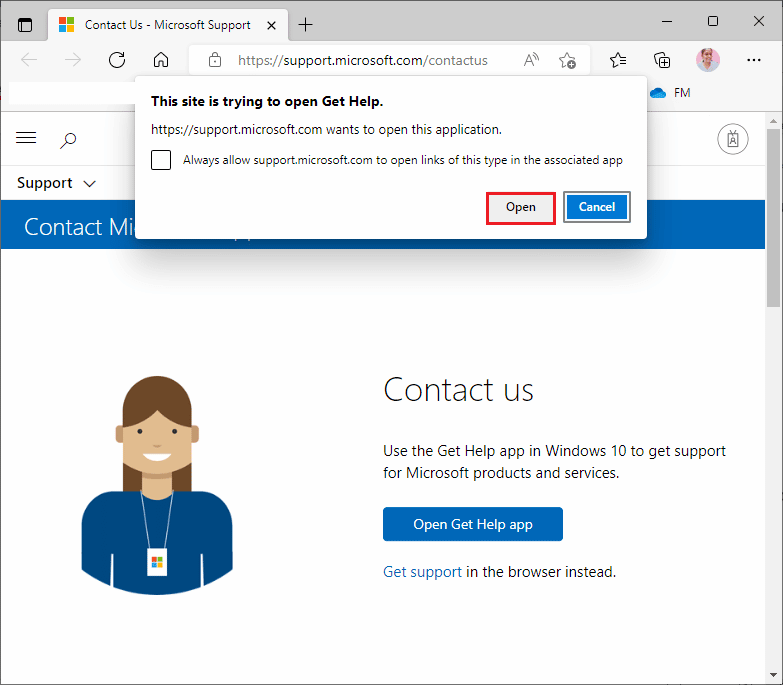Expand the Support dropdown
This screenshot has width=783, height=685.
tap(56, 183)
